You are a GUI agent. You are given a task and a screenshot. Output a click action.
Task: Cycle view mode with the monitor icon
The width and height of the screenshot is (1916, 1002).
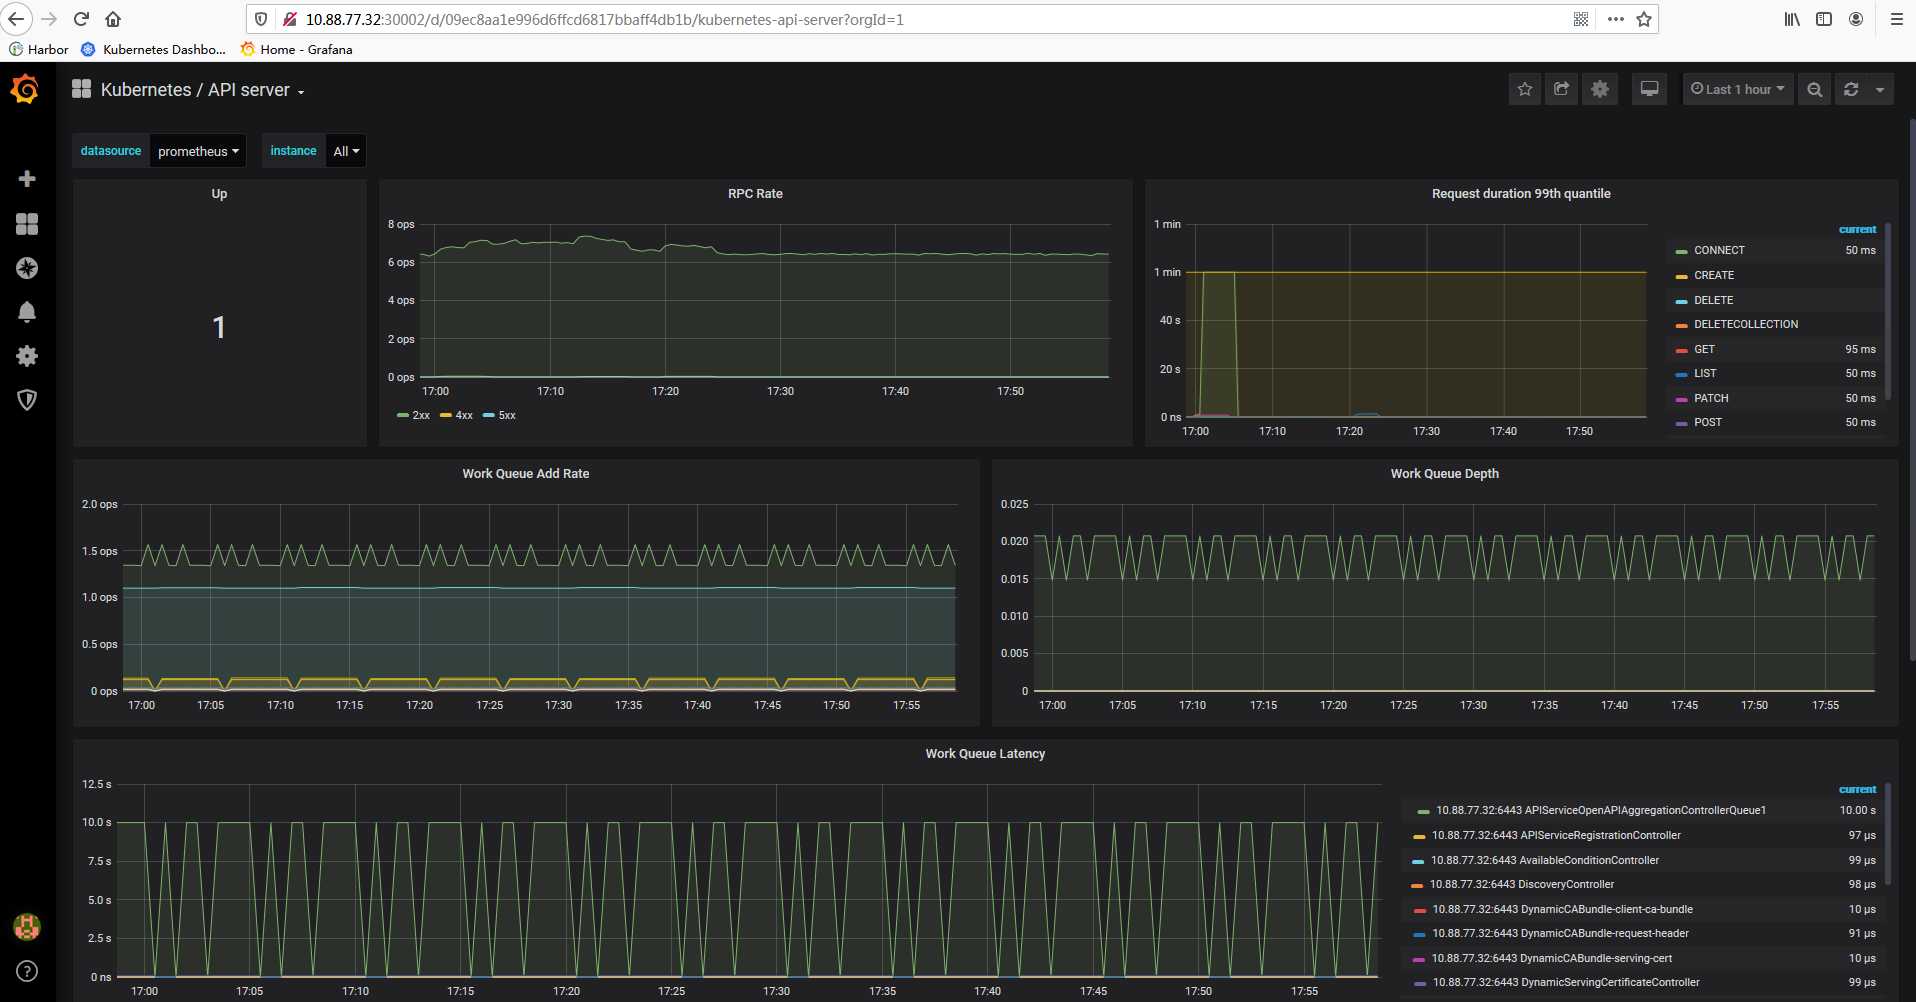pos(1649,89)
